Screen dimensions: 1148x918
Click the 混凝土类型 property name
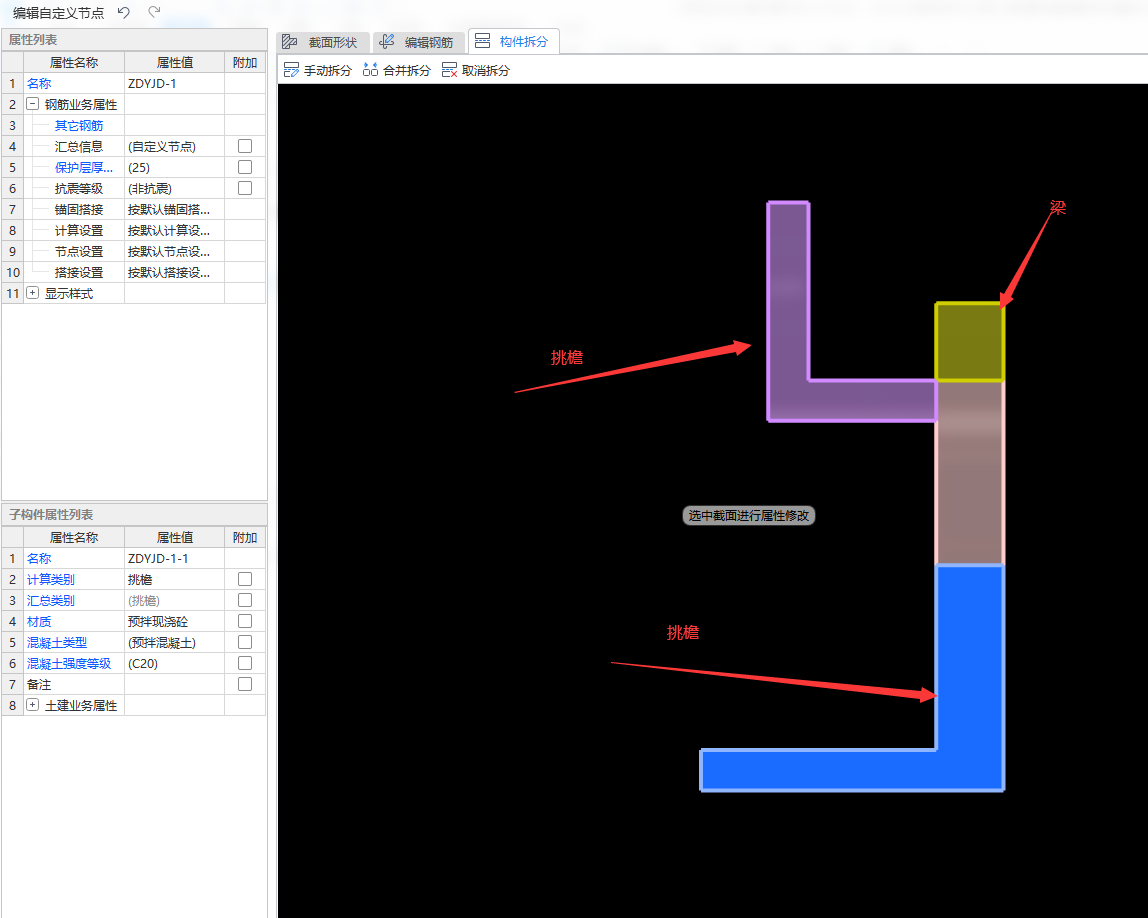click(56, 643)
